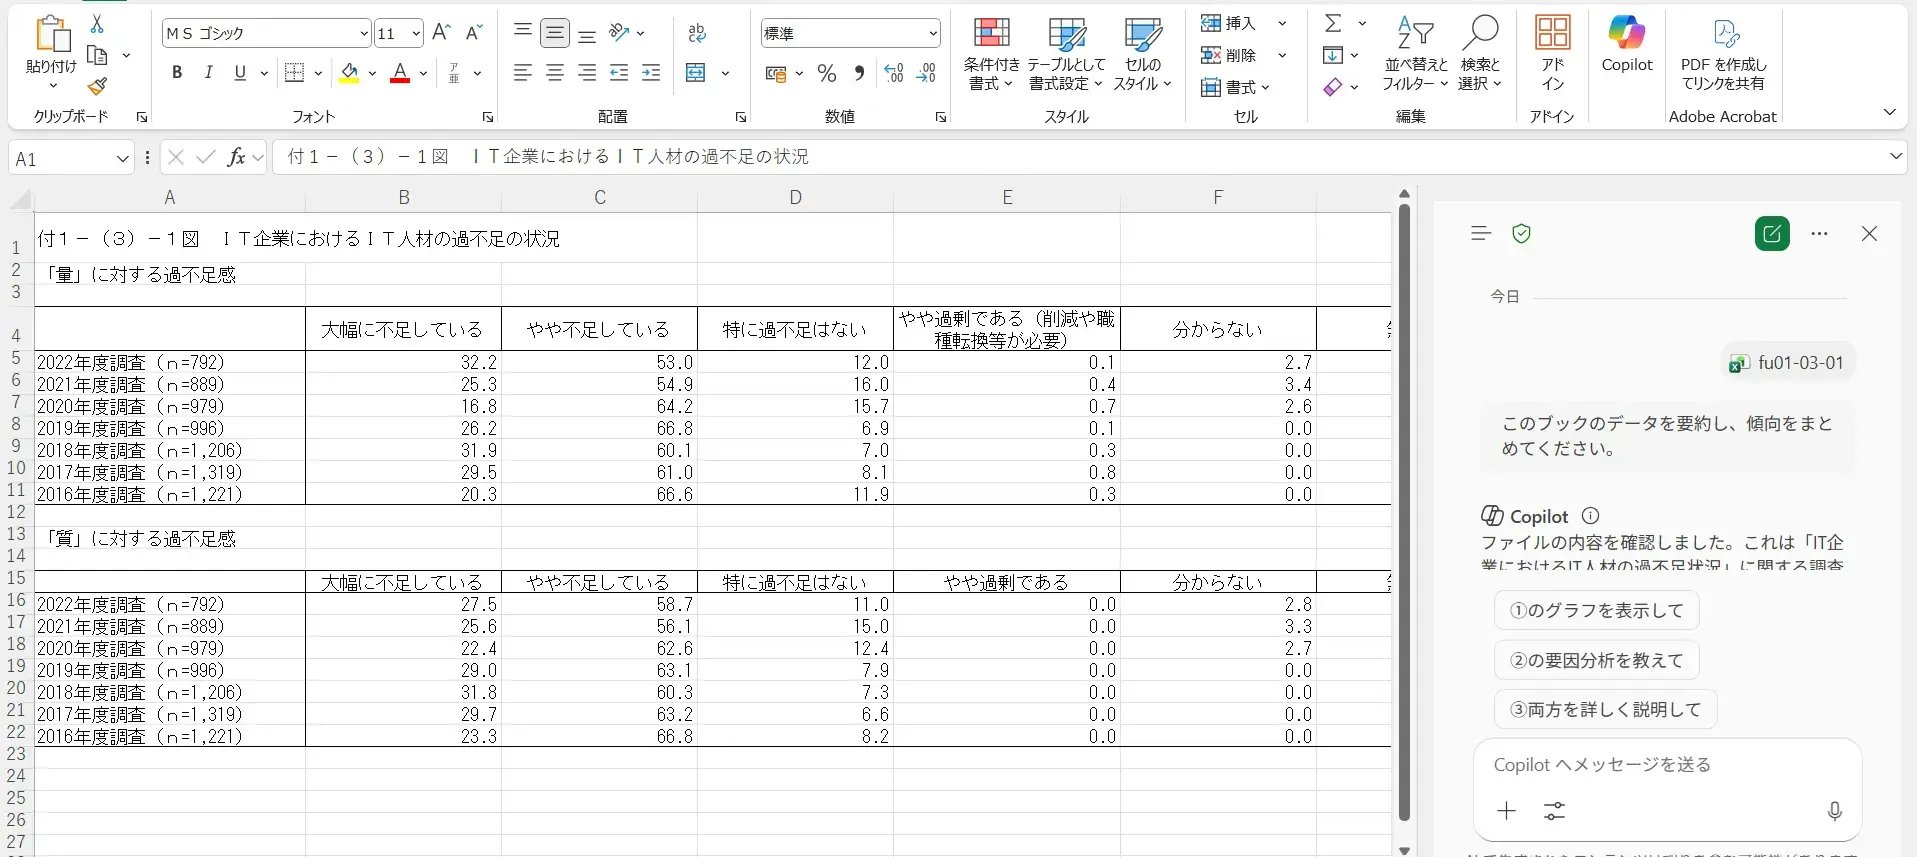Screen dimensions: 1917x857
Task: Open the font size 11 dropdown
Action: tap(416, 34)
